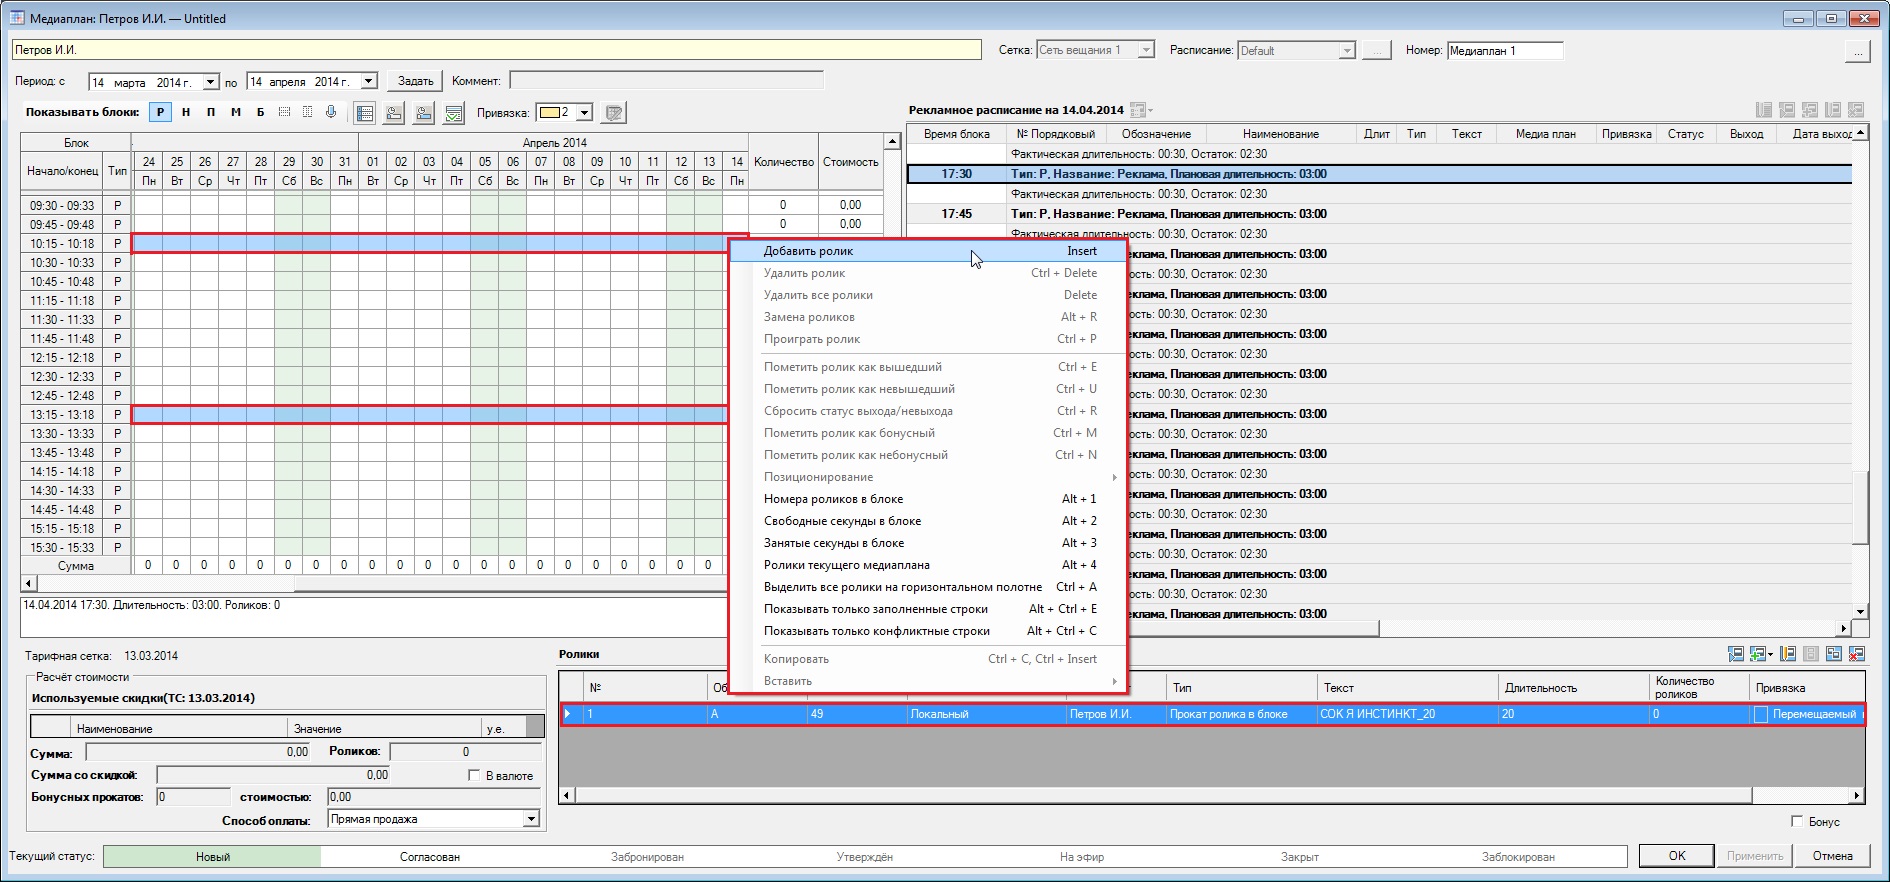Viewport: 1890px width, 882px height.
Task: Open Способ оплаты dropdown
Action: [x=531, y=819]
